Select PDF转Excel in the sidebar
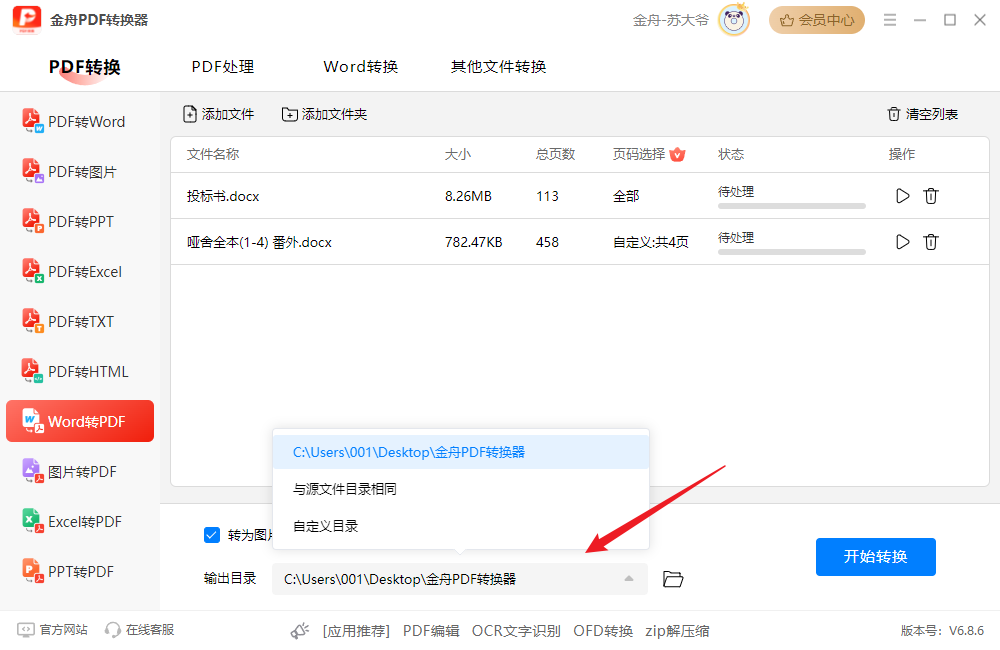Image resolution: width=1000 pixels, height=650 pixels. tap(80, 271)
